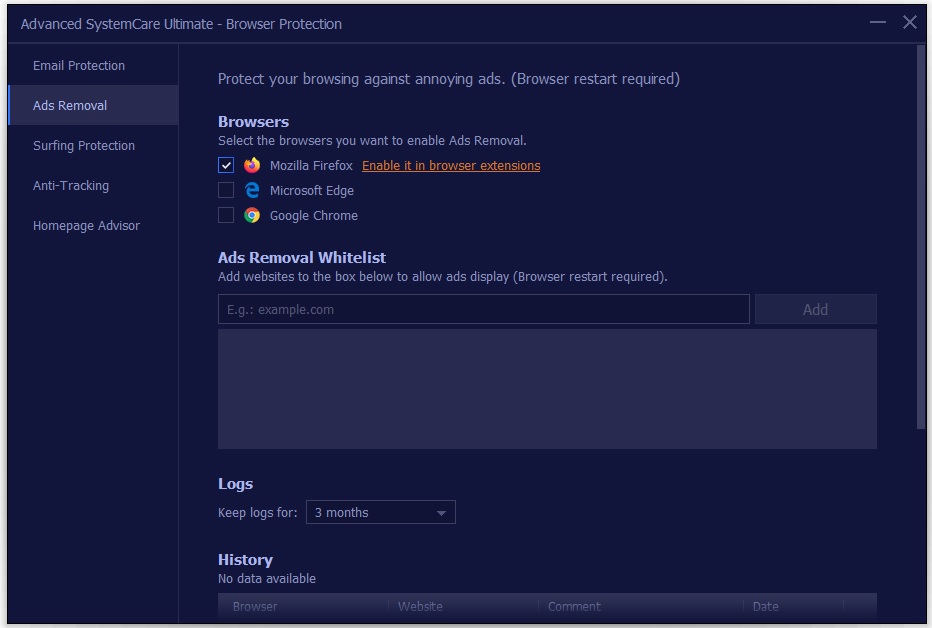Click the dropdown arrow beside 3 months
932x628 pixels.
click(441, 513)
